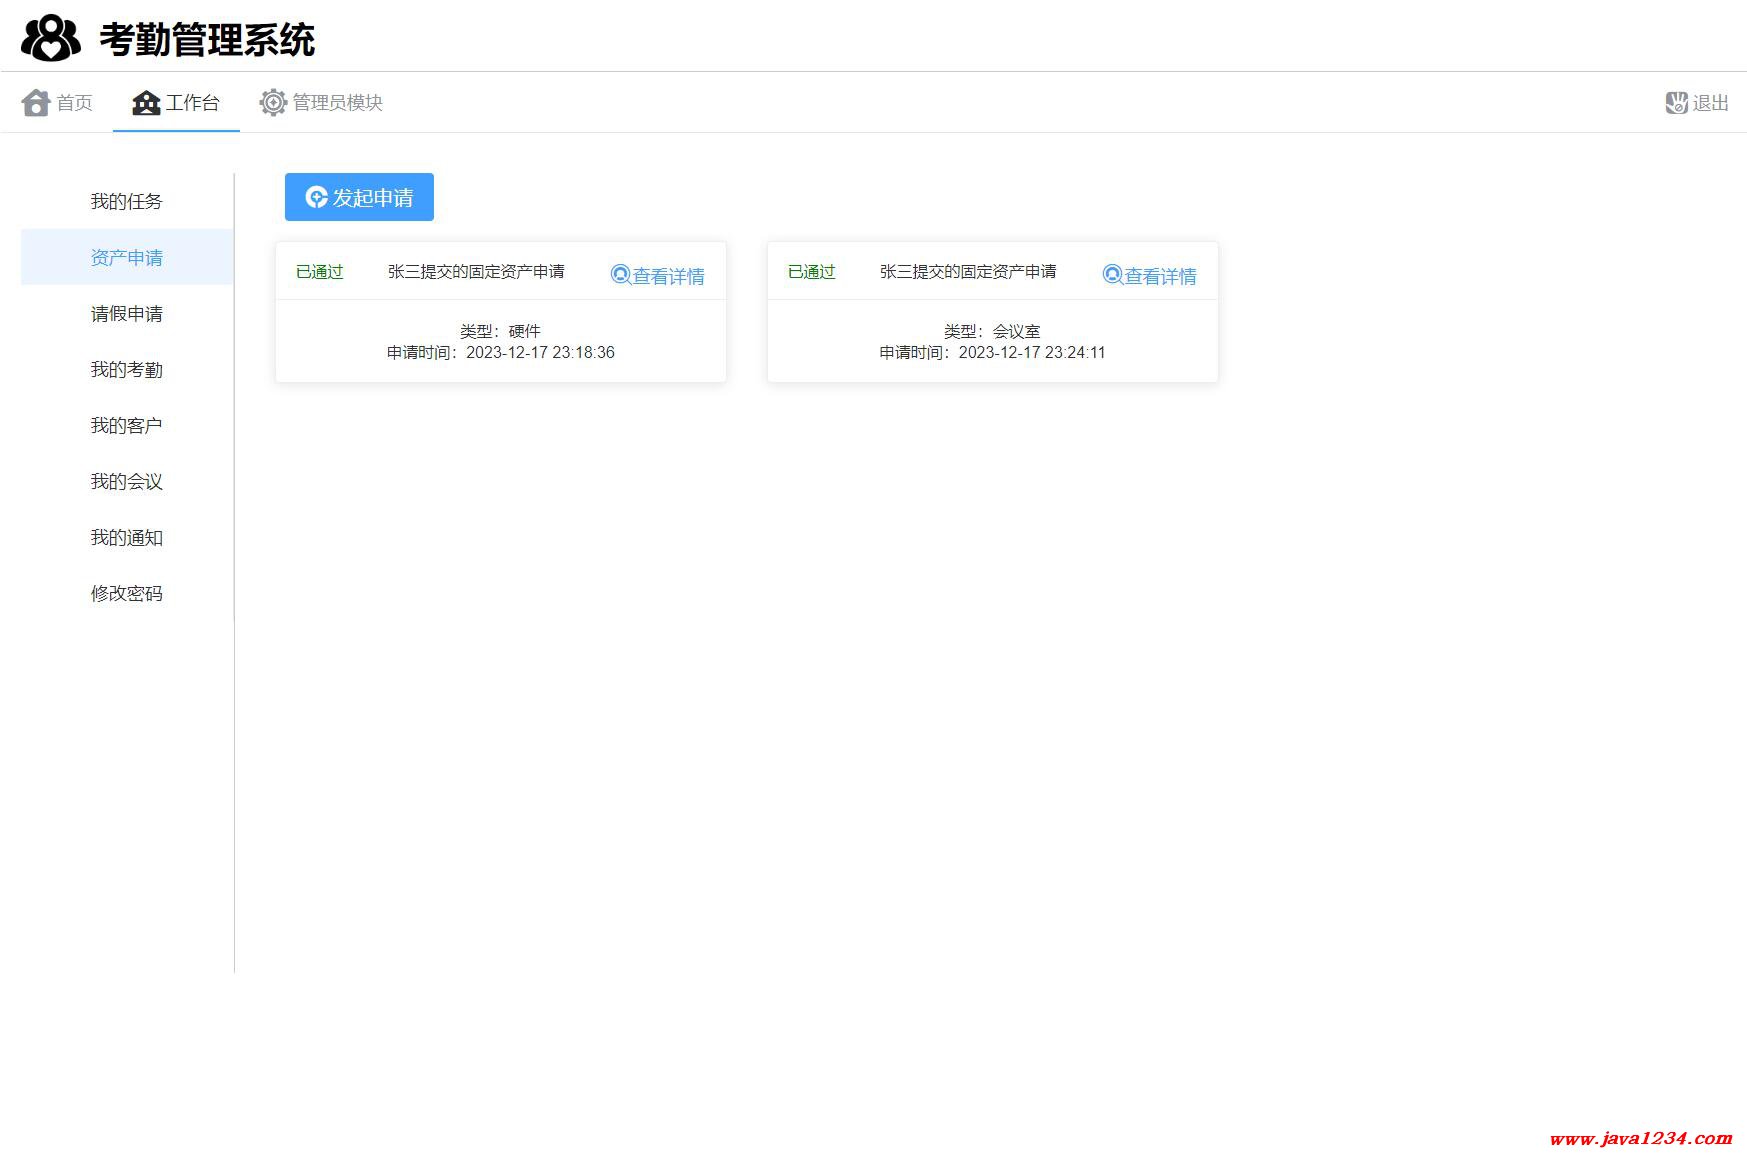Click the 工作台 workbench icon

(146, 103)
